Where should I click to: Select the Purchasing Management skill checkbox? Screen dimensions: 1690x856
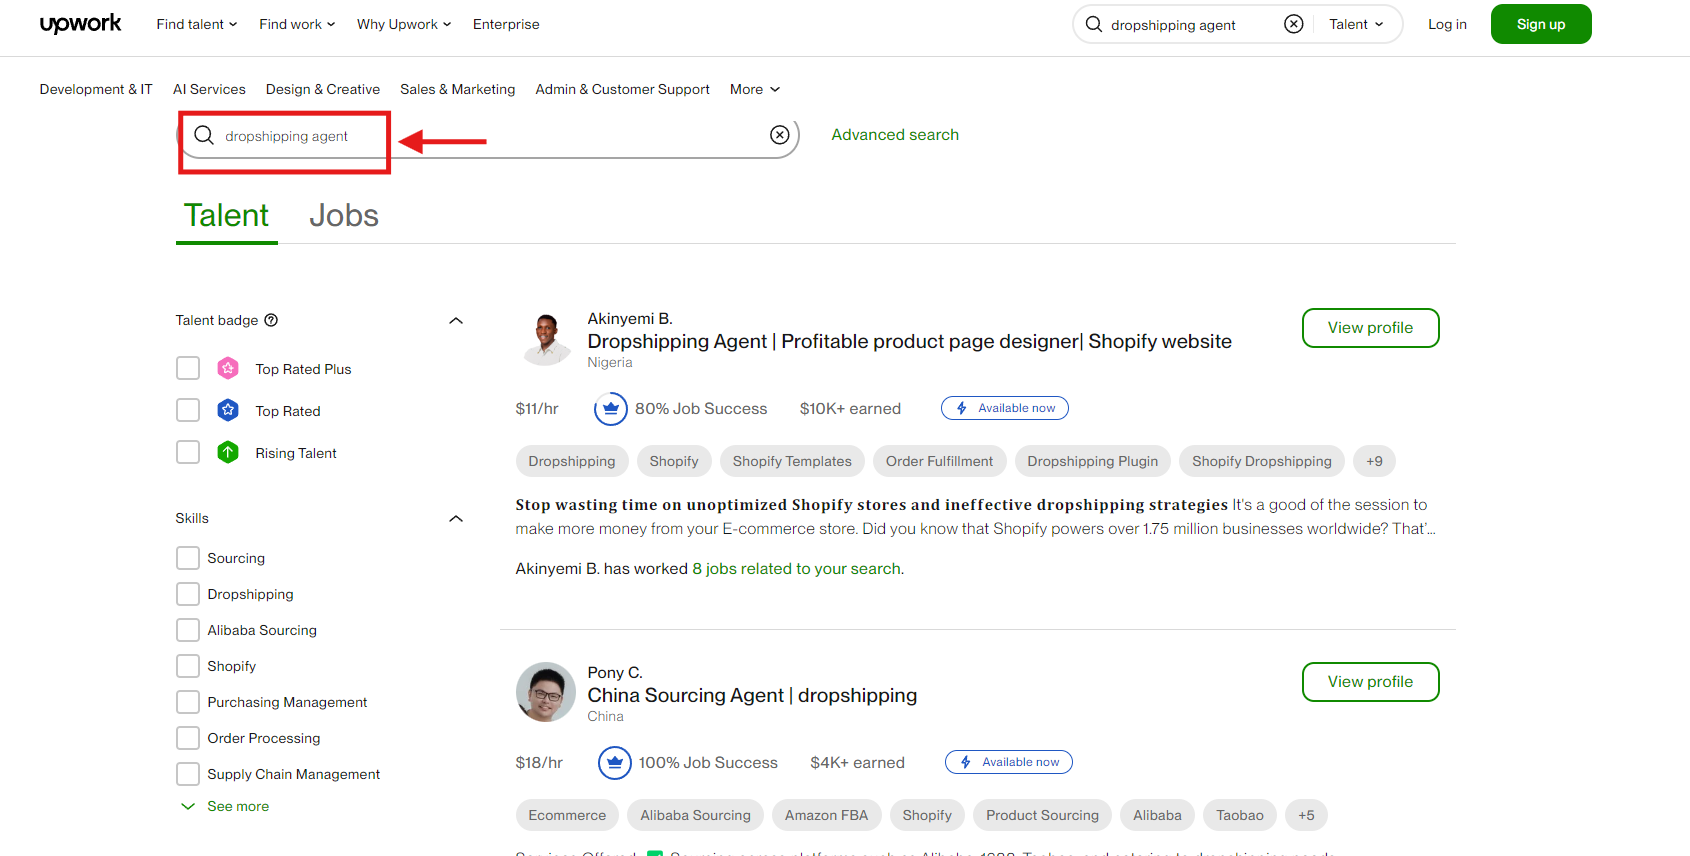(188, 702)
